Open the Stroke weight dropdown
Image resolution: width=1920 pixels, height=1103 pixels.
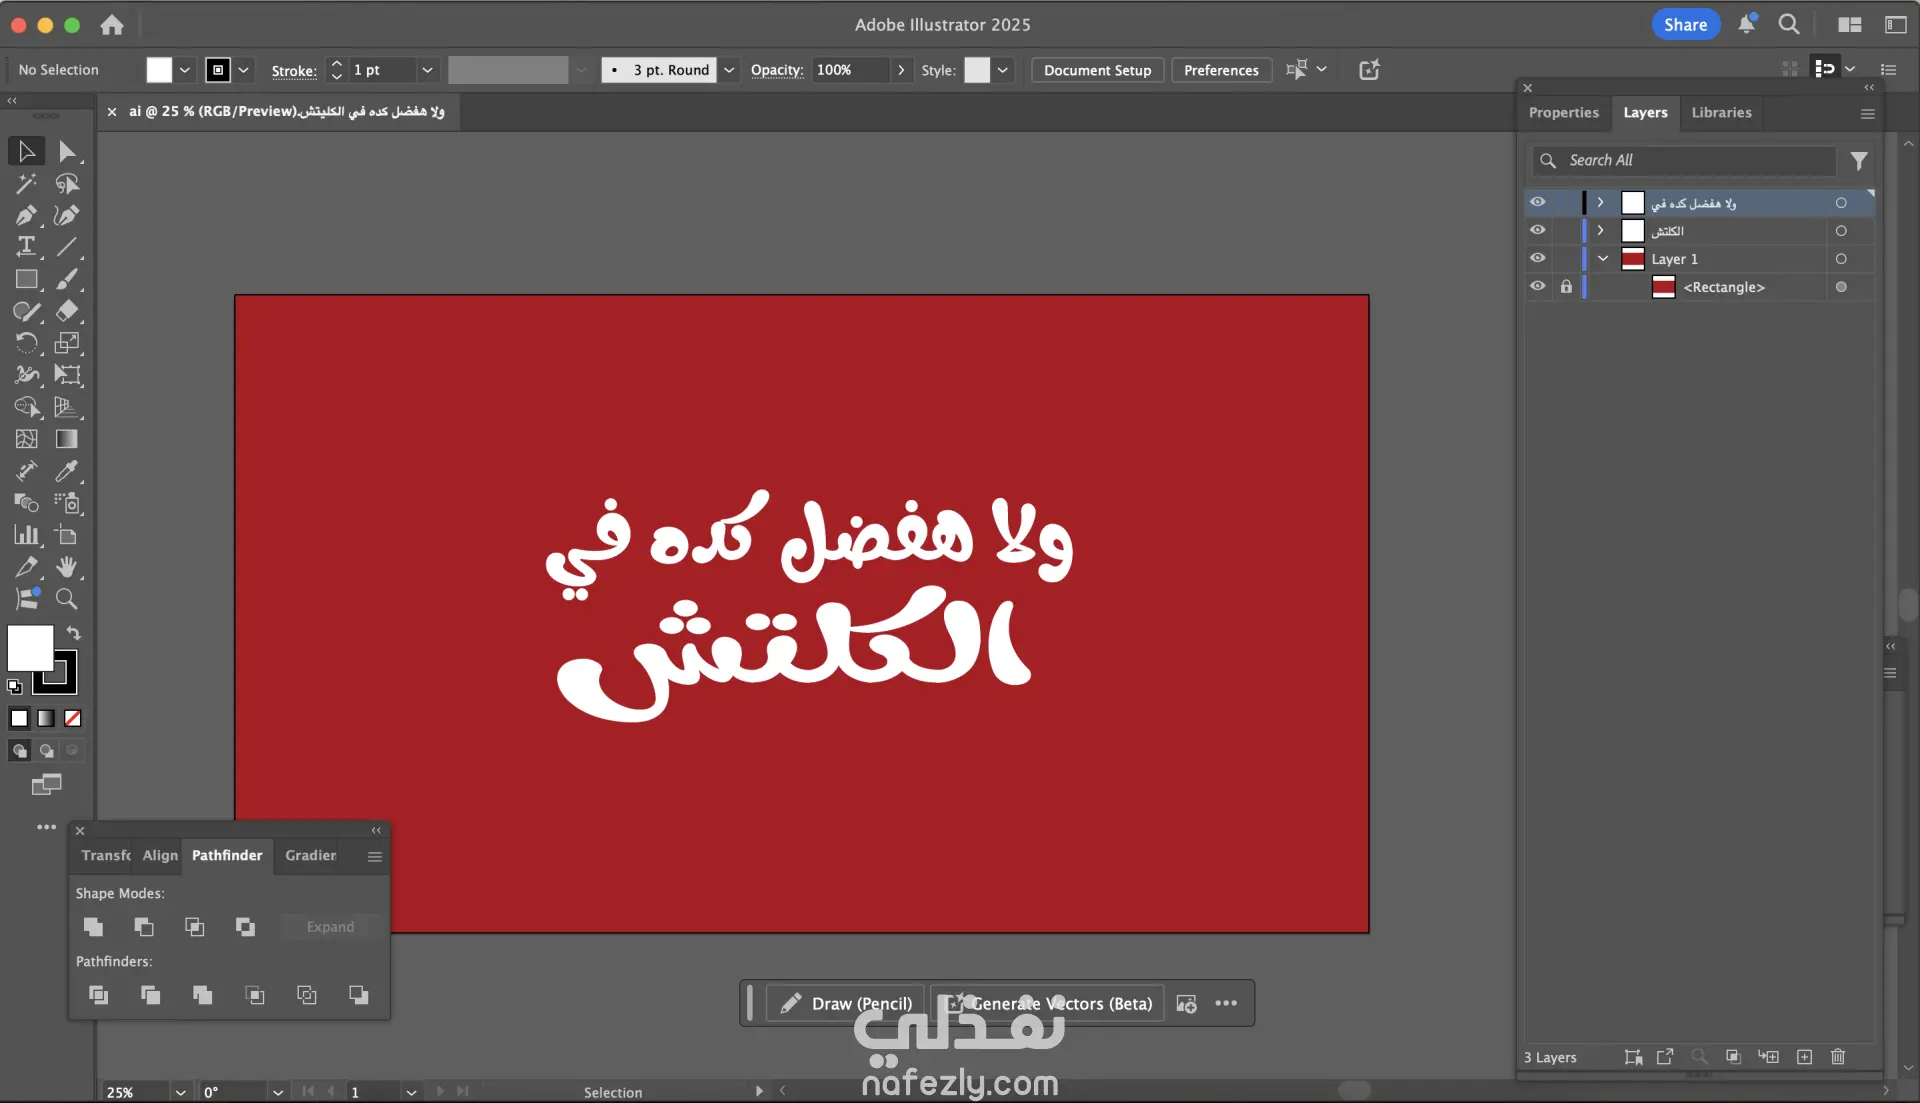[427, 70]
